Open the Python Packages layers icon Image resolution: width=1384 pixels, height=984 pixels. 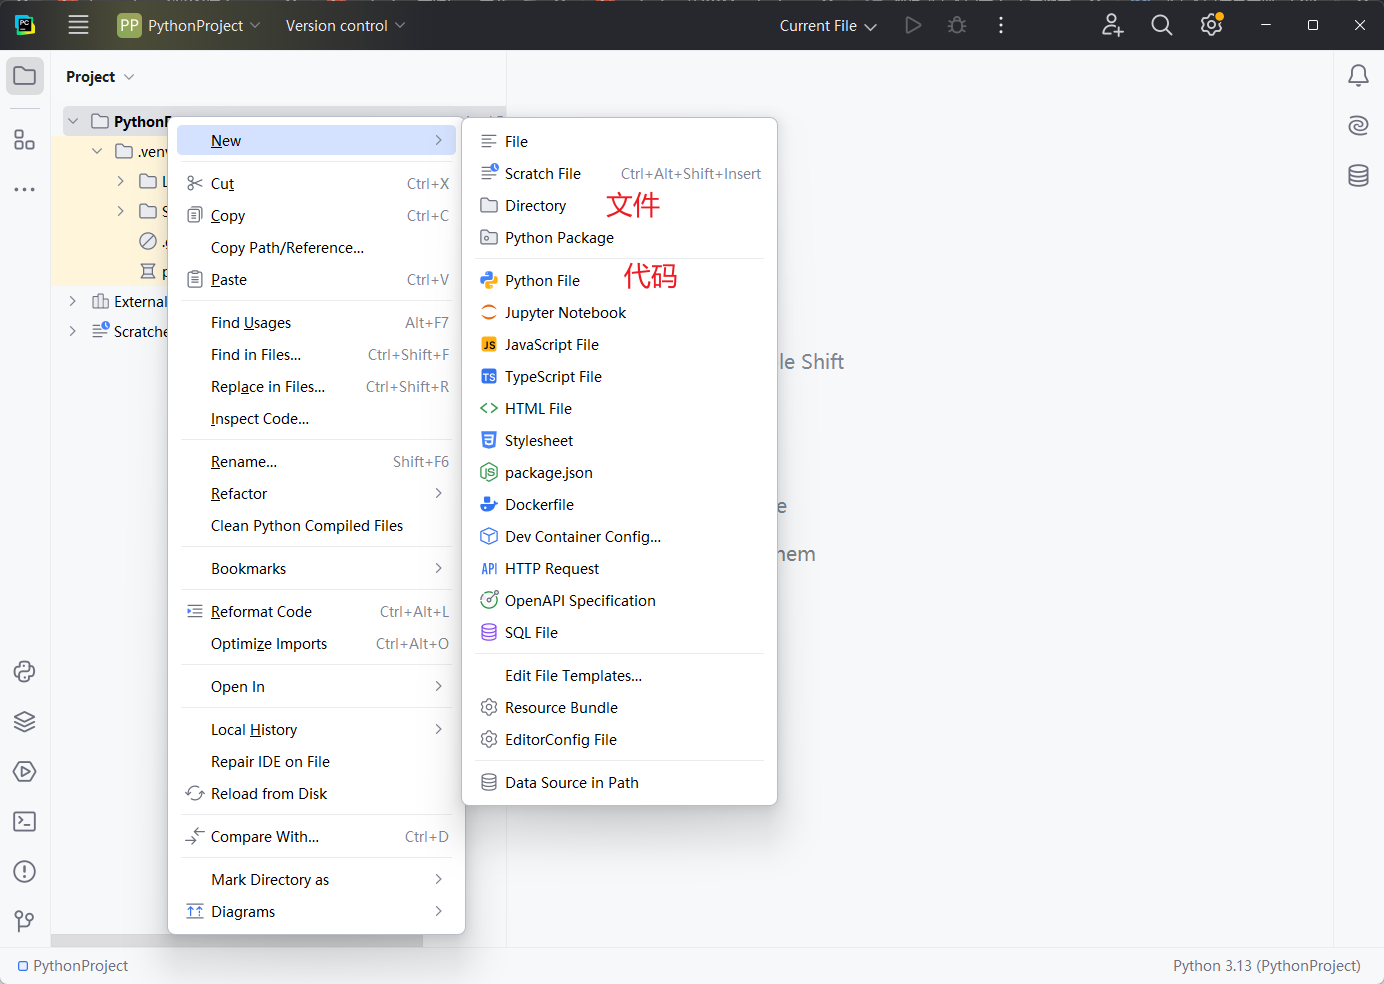pyautogui.click(x=25, y=722)
